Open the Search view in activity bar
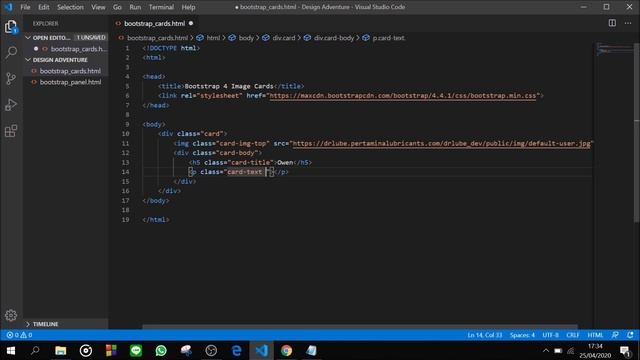This screenshot has width=640, height=360. coord(11,52)
